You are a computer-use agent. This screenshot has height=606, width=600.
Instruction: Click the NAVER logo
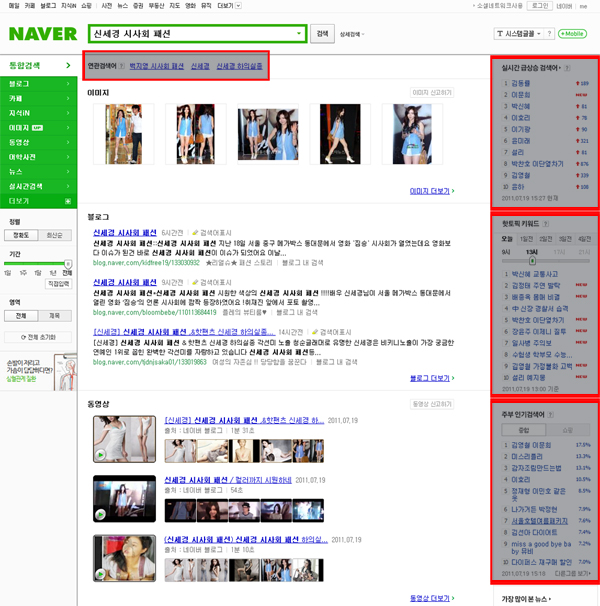43,34
